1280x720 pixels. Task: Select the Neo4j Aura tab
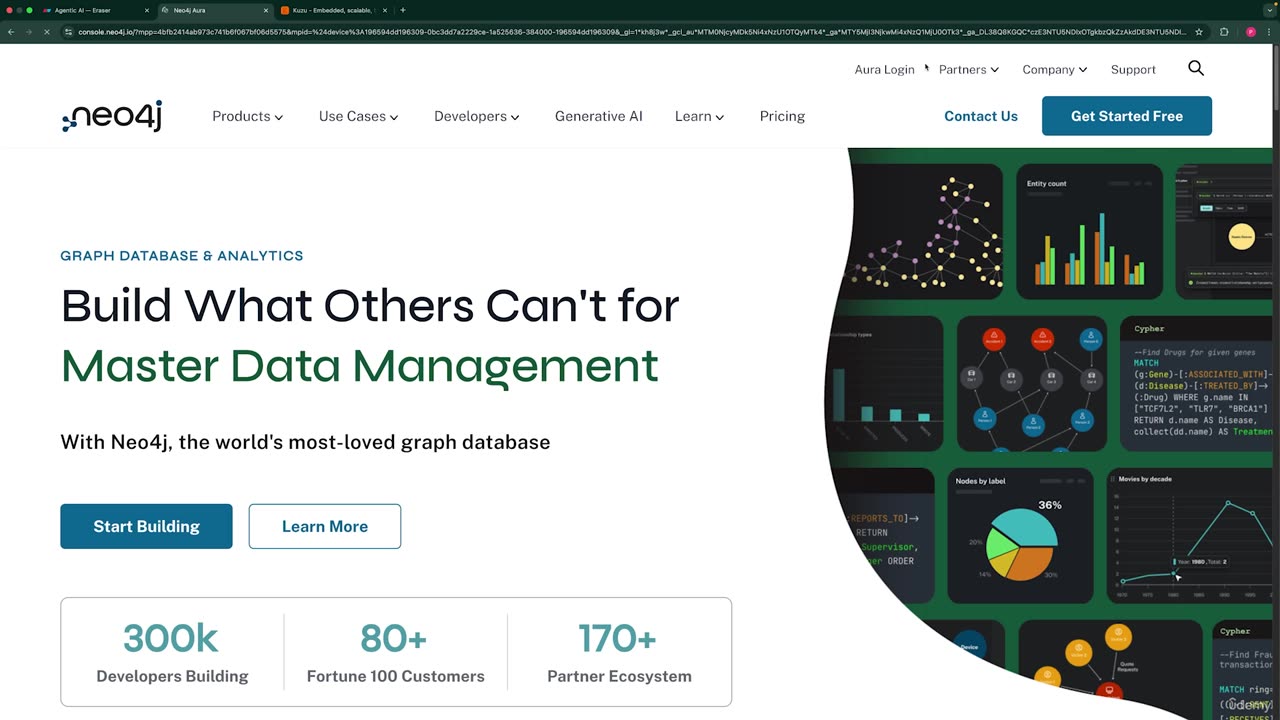pos(214,10)
